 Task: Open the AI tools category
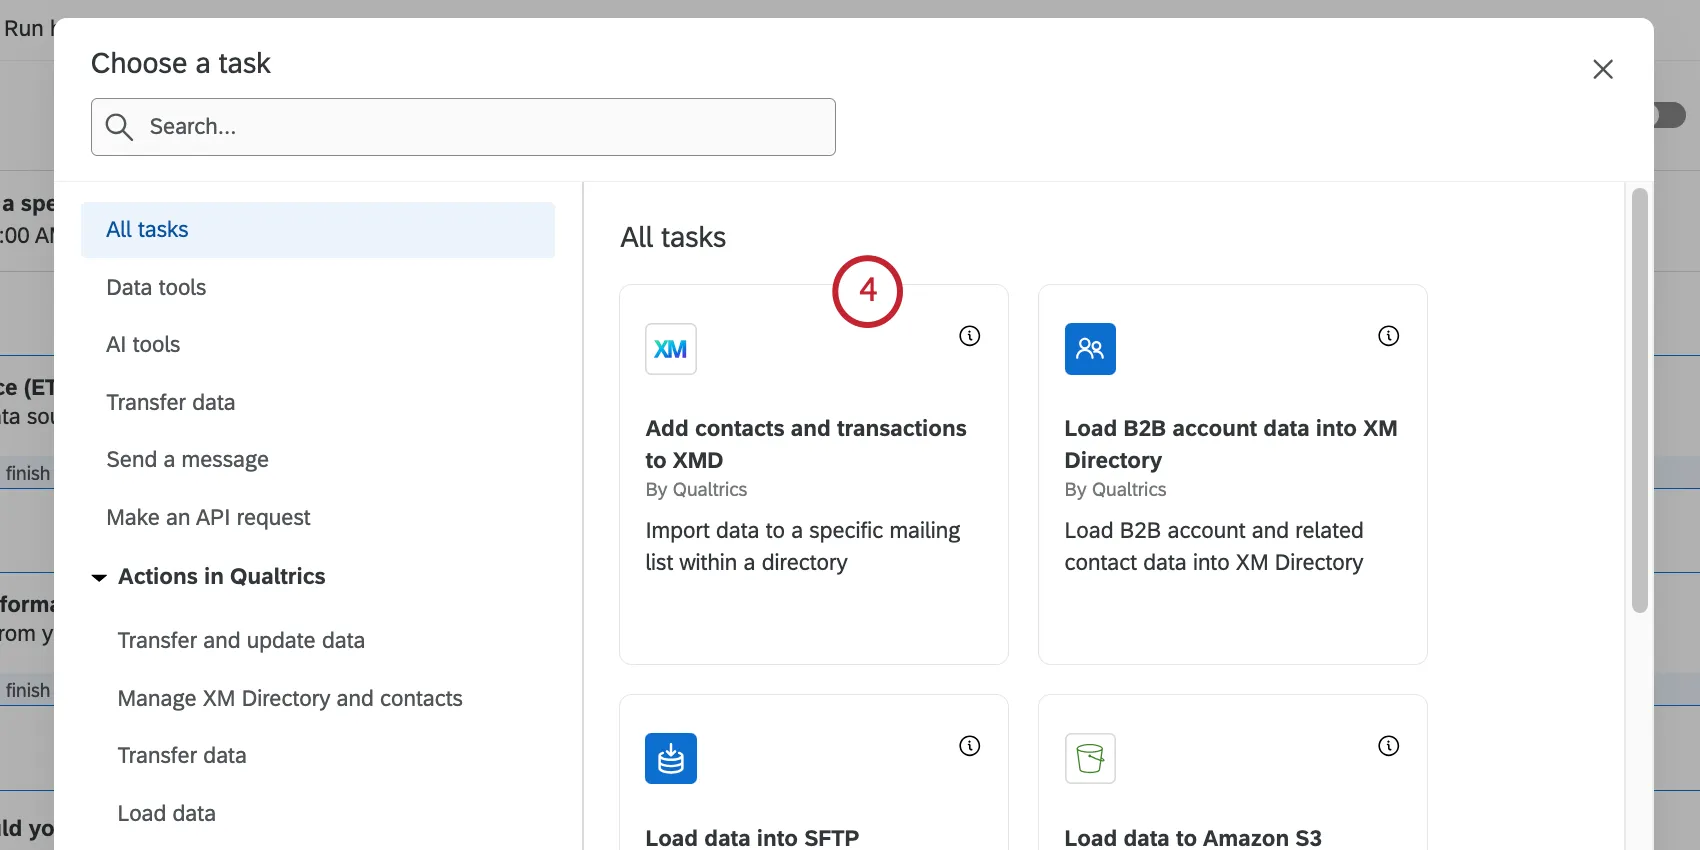(x=143, y=345)
